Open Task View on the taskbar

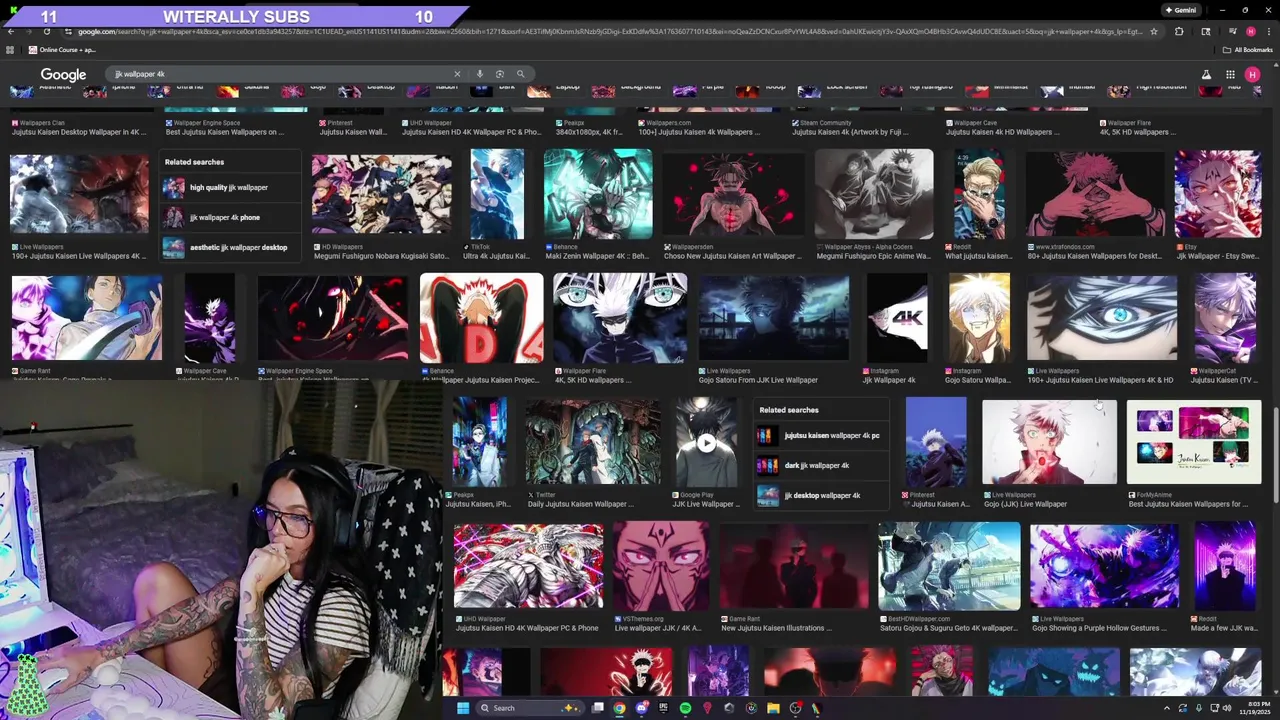click(598, 708)
